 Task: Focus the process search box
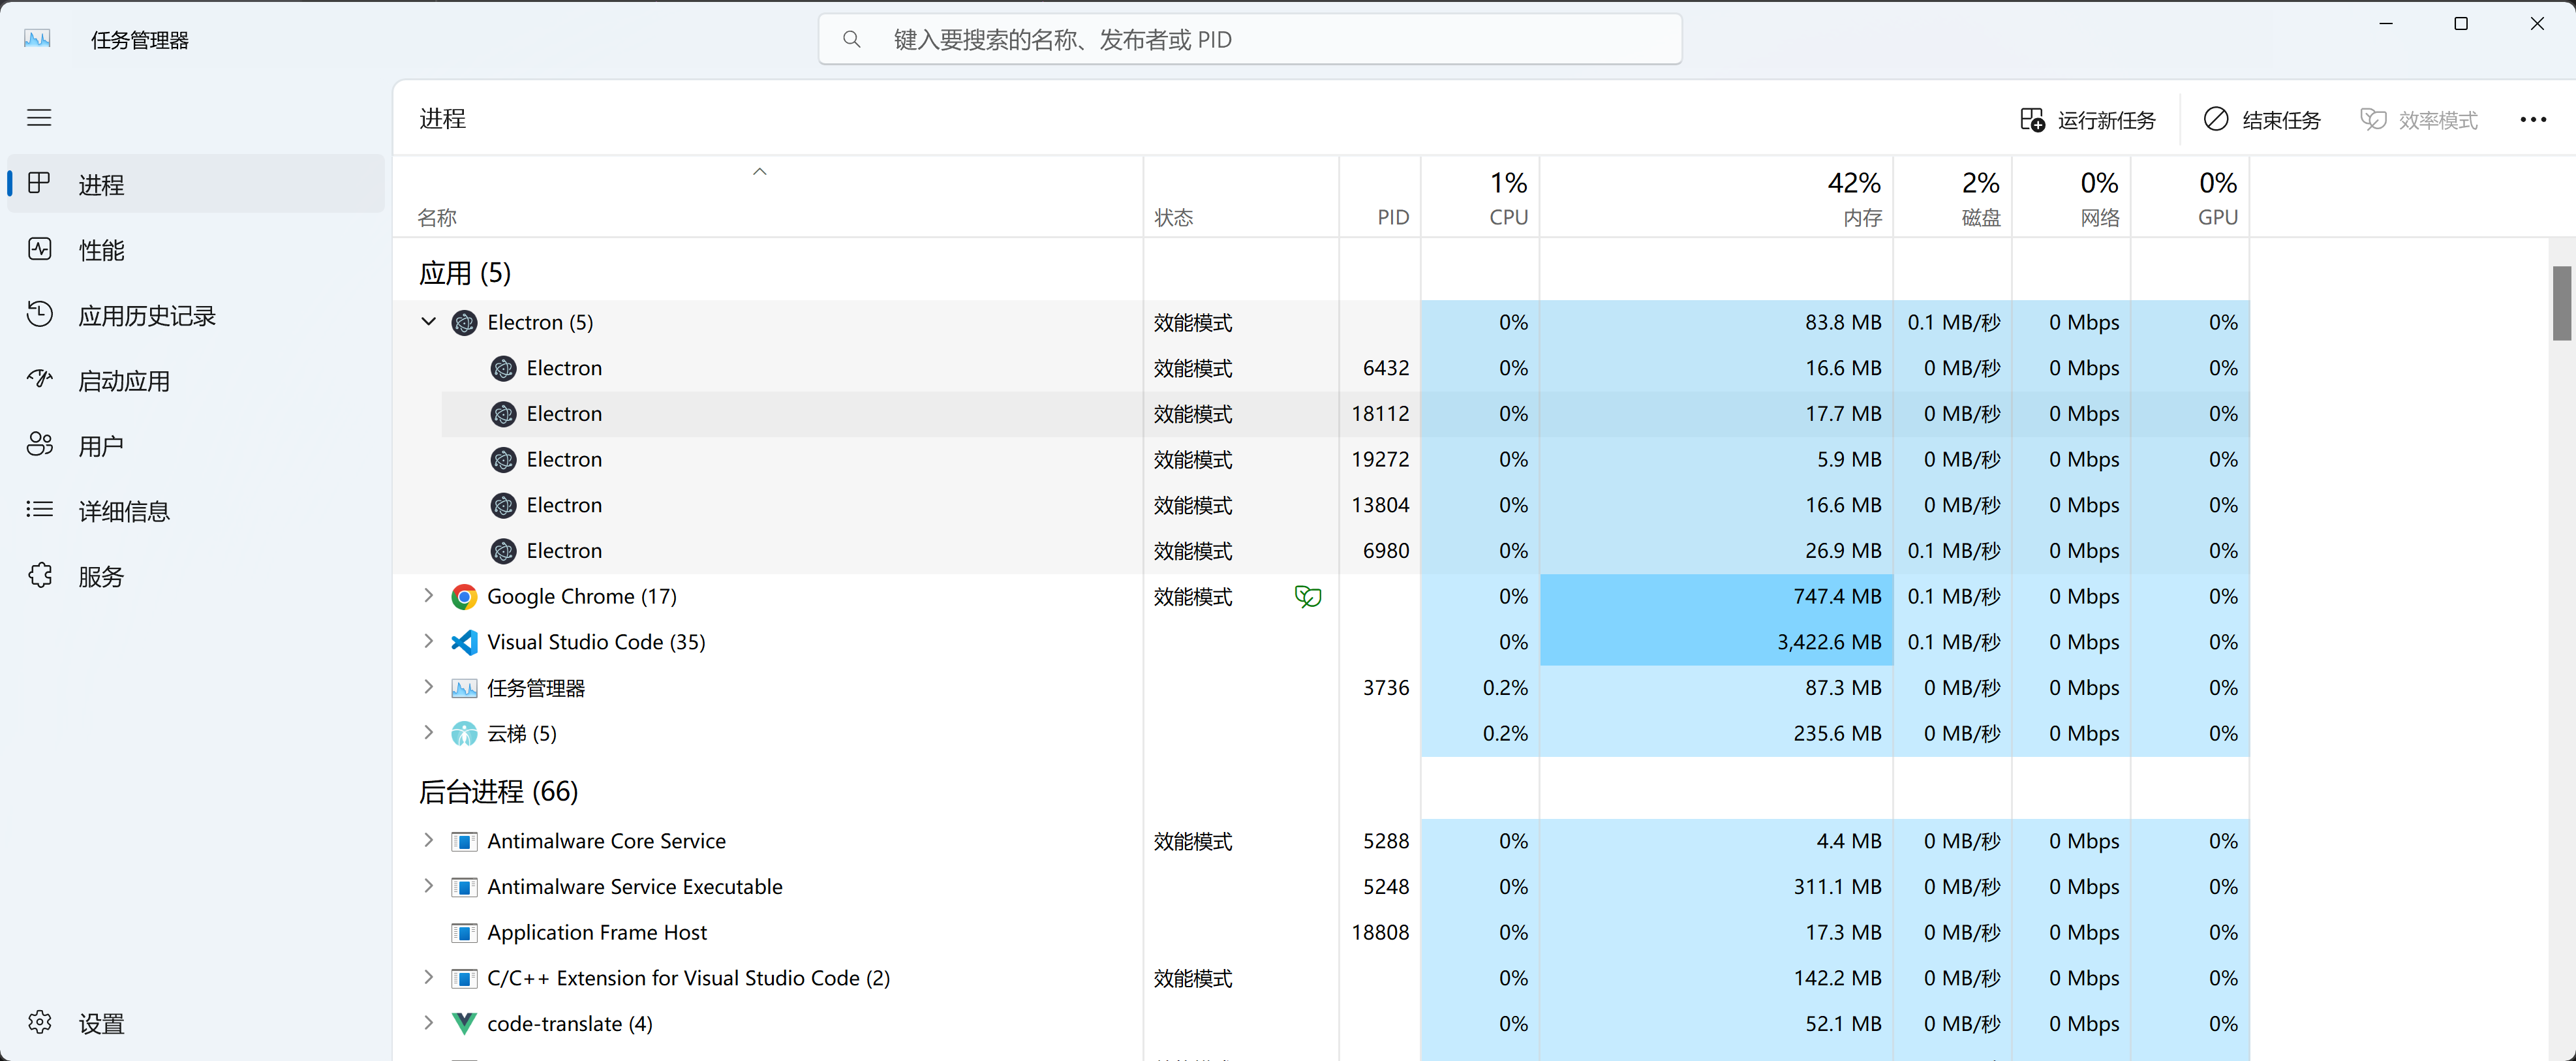[1250, 39]
